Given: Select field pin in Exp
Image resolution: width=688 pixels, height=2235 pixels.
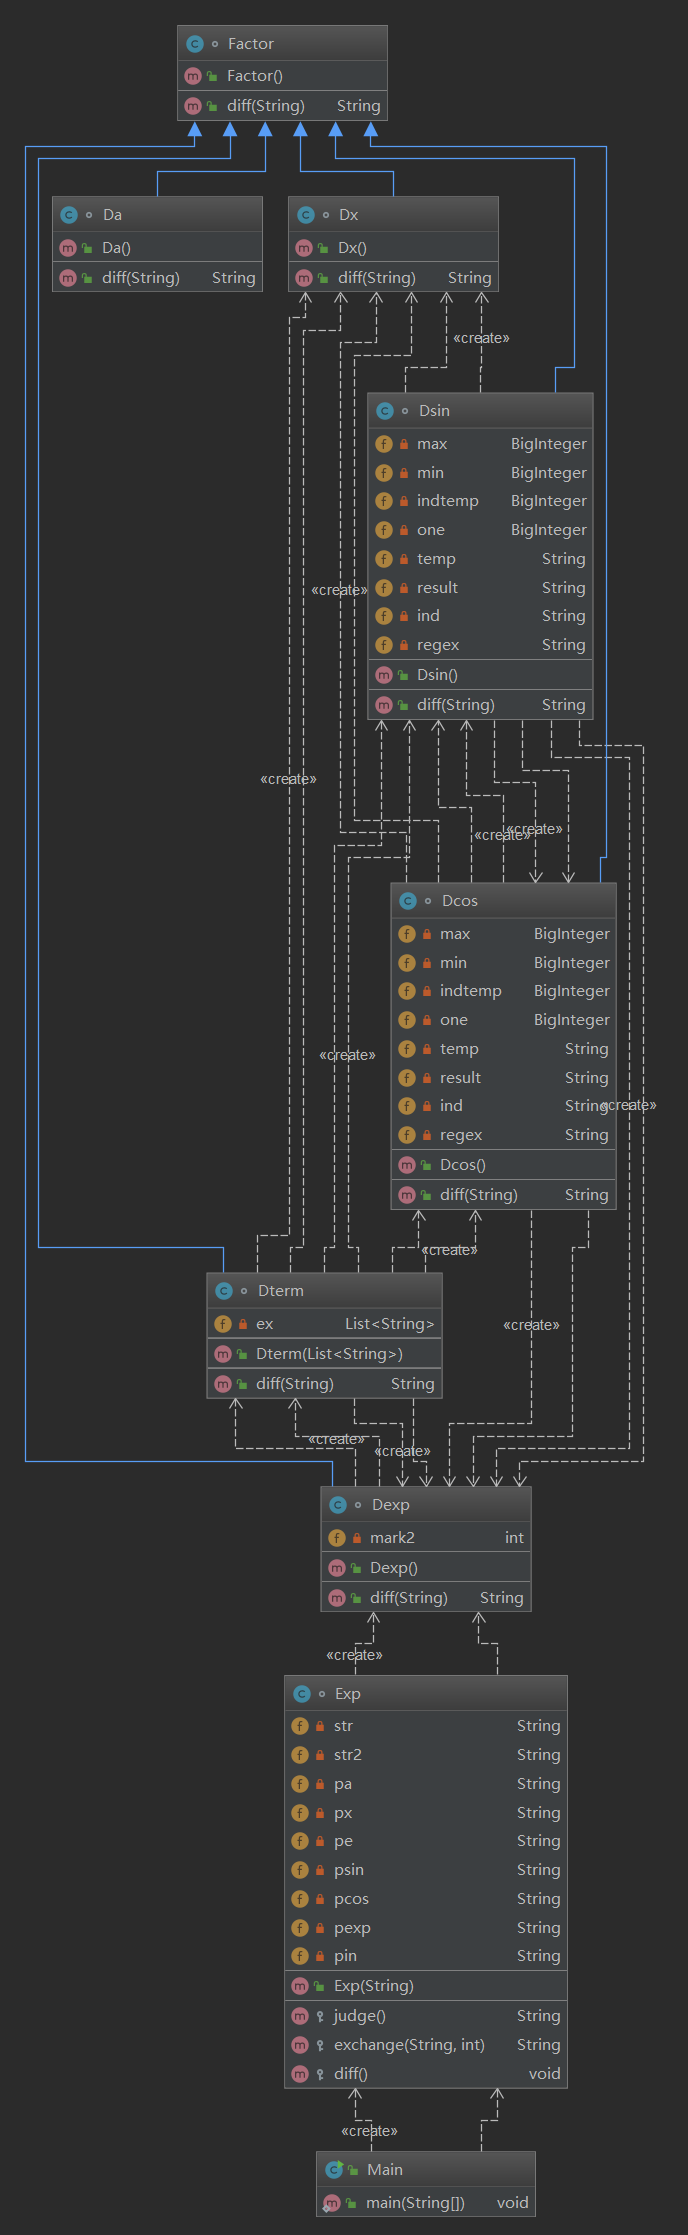Looking at the screenshot, I should [x=345, y=1956].
